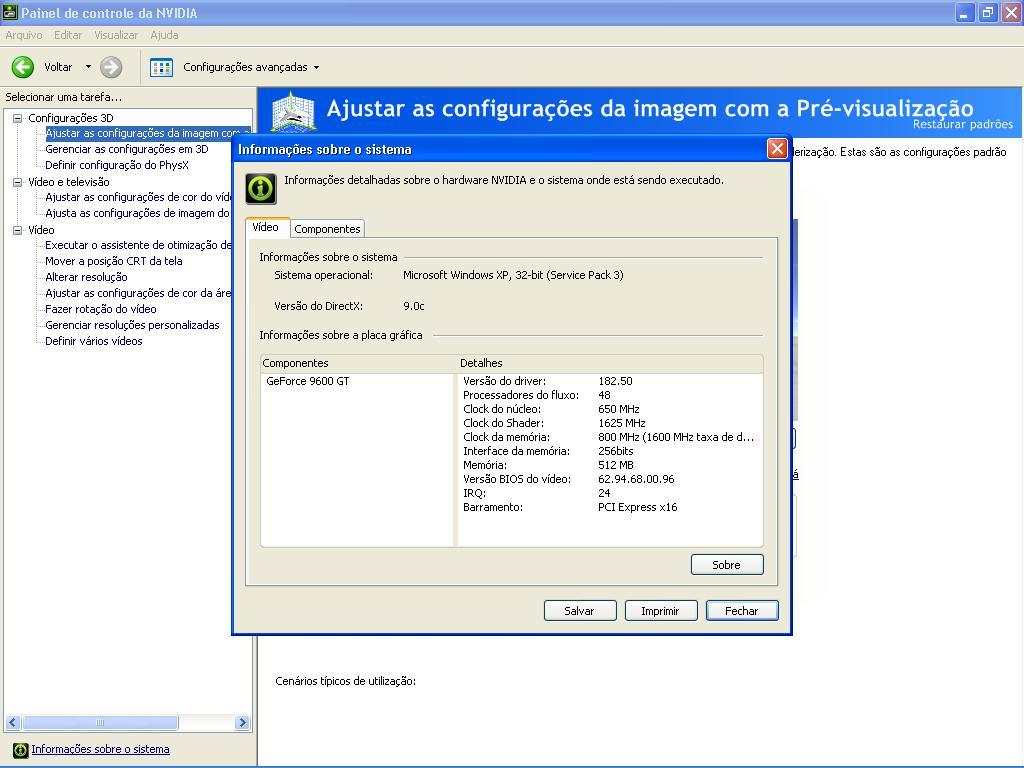Screen dimensions: 1024x768
Task: Click the IRQ value 24
Action: (604, 494)
